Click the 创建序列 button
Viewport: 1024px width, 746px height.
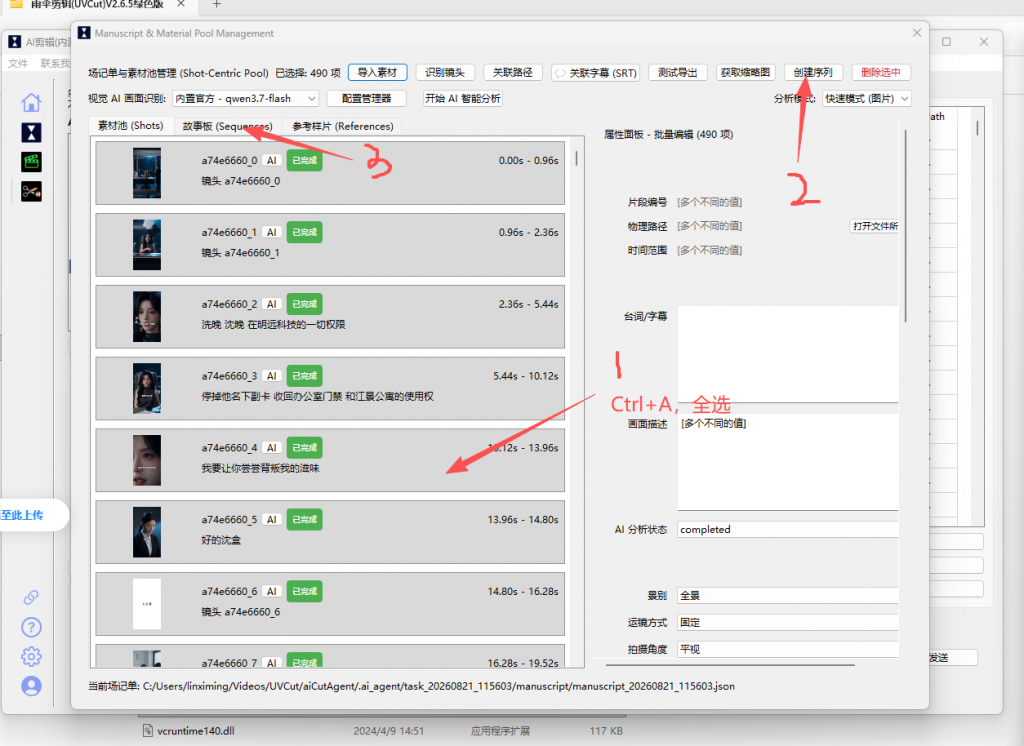pos(813,73)
